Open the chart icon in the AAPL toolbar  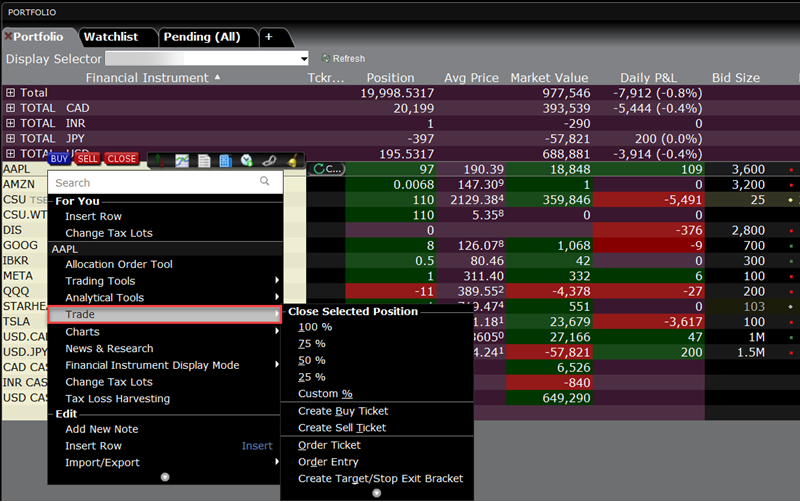182,161
